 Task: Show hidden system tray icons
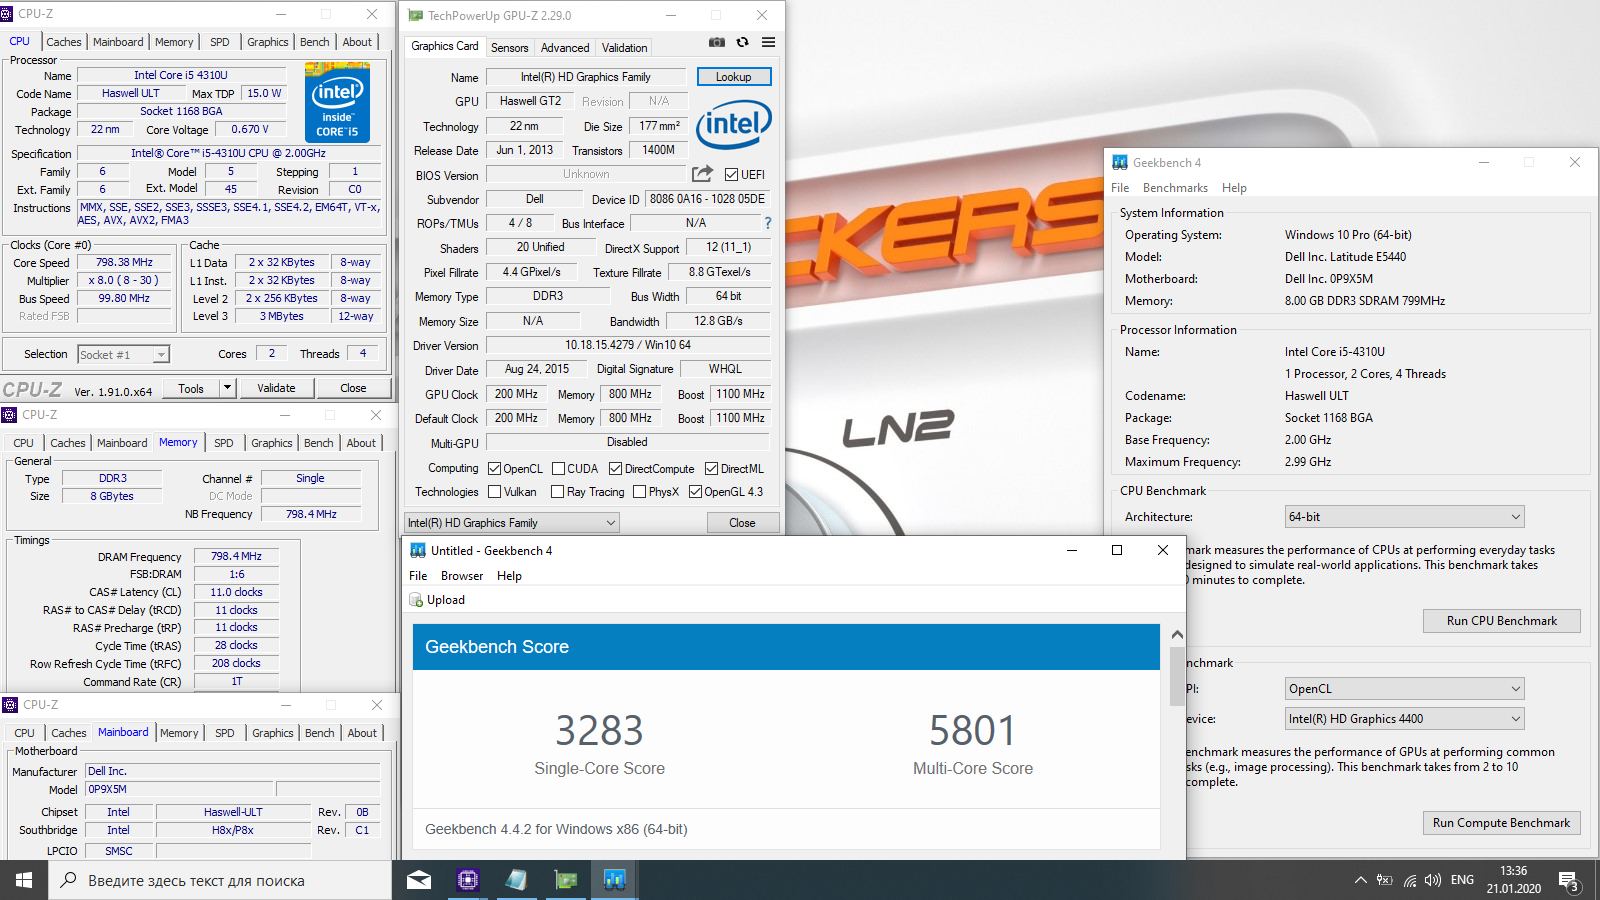tap(1360, 880)
